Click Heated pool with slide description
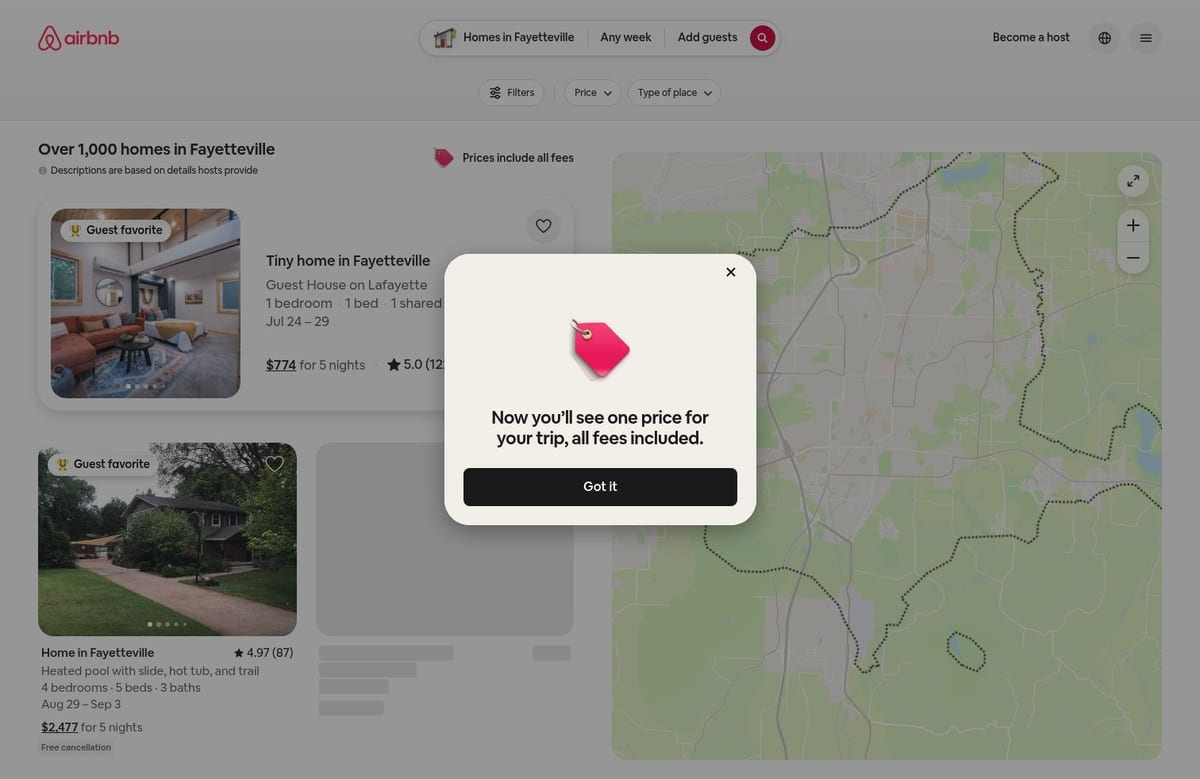 click(150, 671)
